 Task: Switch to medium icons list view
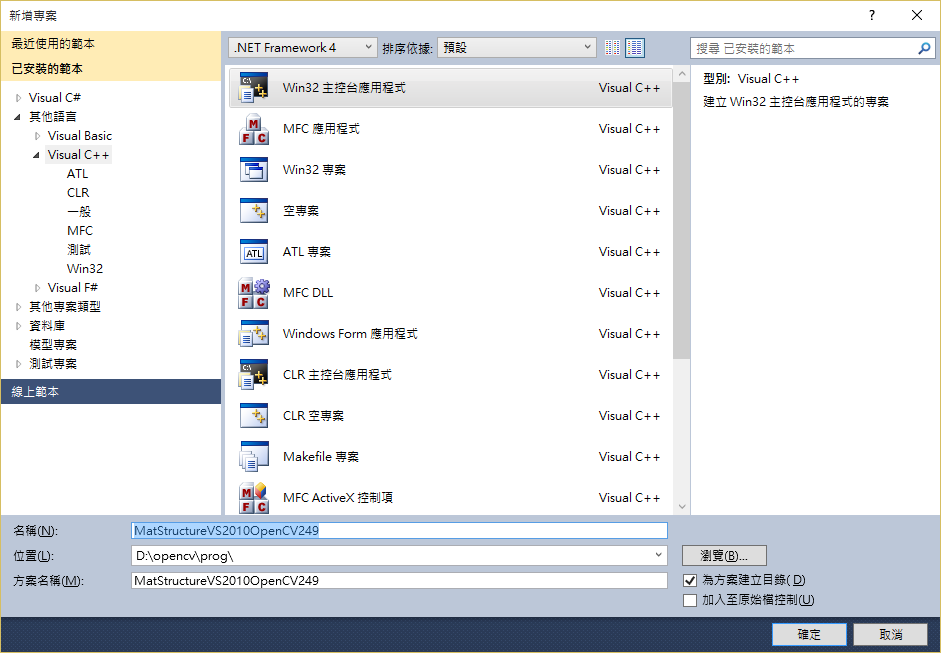tap(635, 47)
